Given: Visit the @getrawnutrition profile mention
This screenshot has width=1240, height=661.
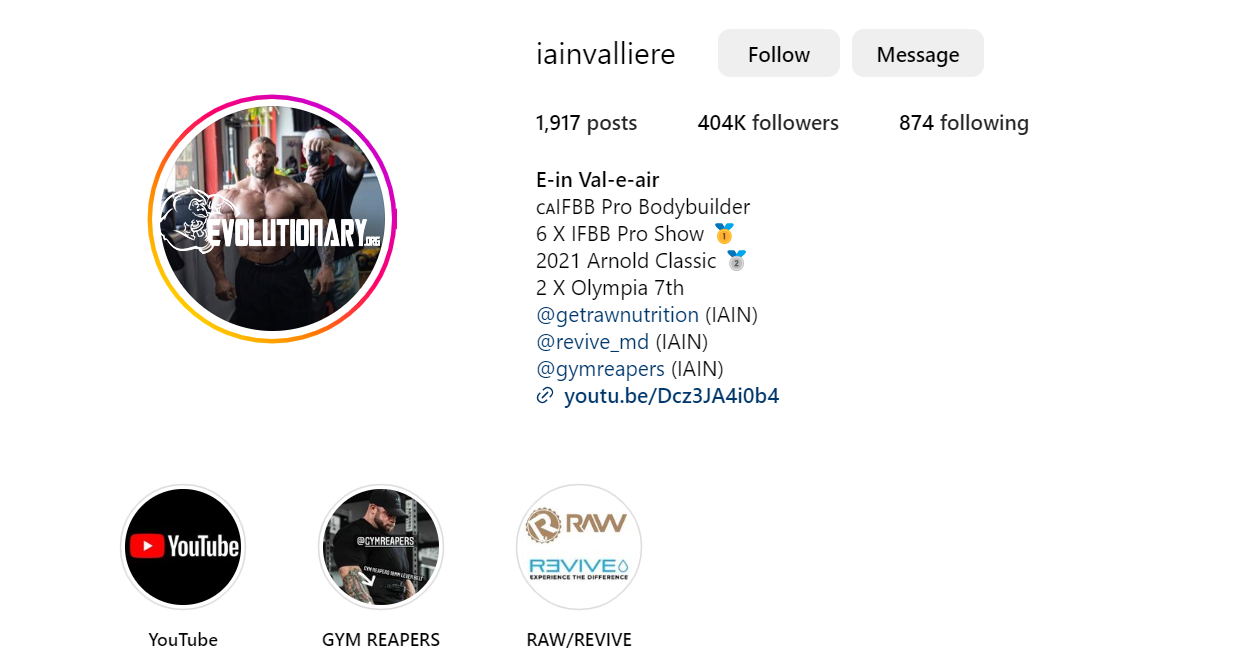Looking at the screenshot, I should point(618,315).
